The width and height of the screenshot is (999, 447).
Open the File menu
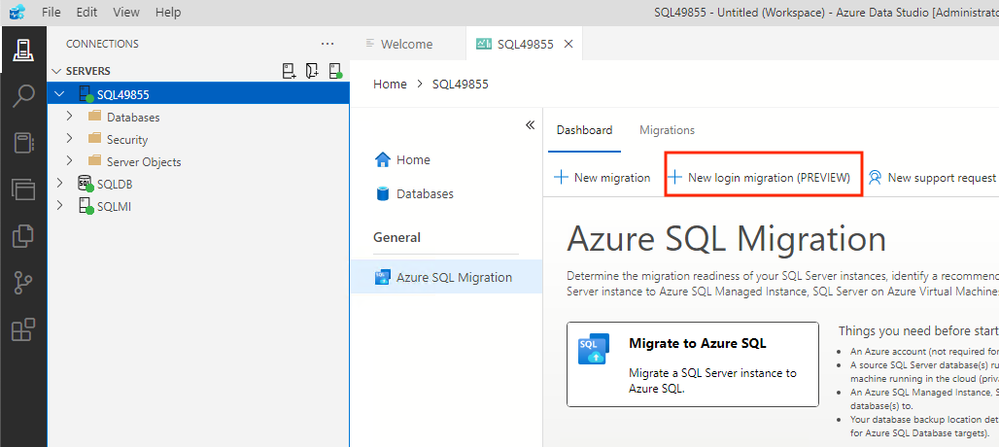point(51,12)
